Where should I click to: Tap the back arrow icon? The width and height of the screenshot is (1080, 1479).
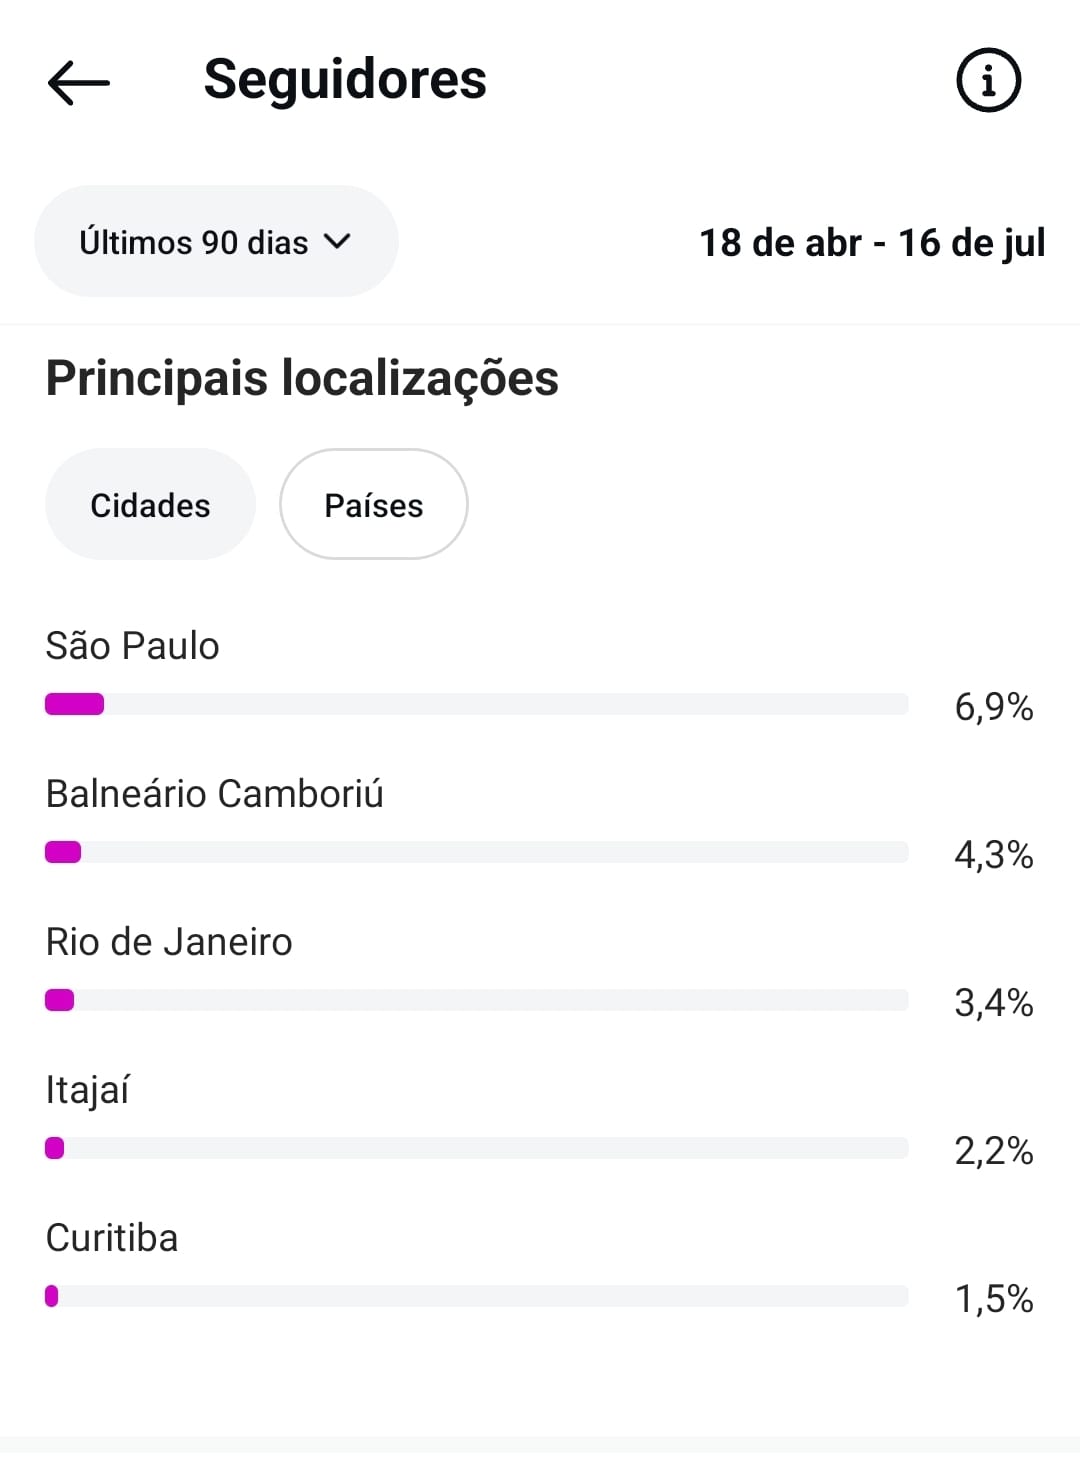pos(78,82)
